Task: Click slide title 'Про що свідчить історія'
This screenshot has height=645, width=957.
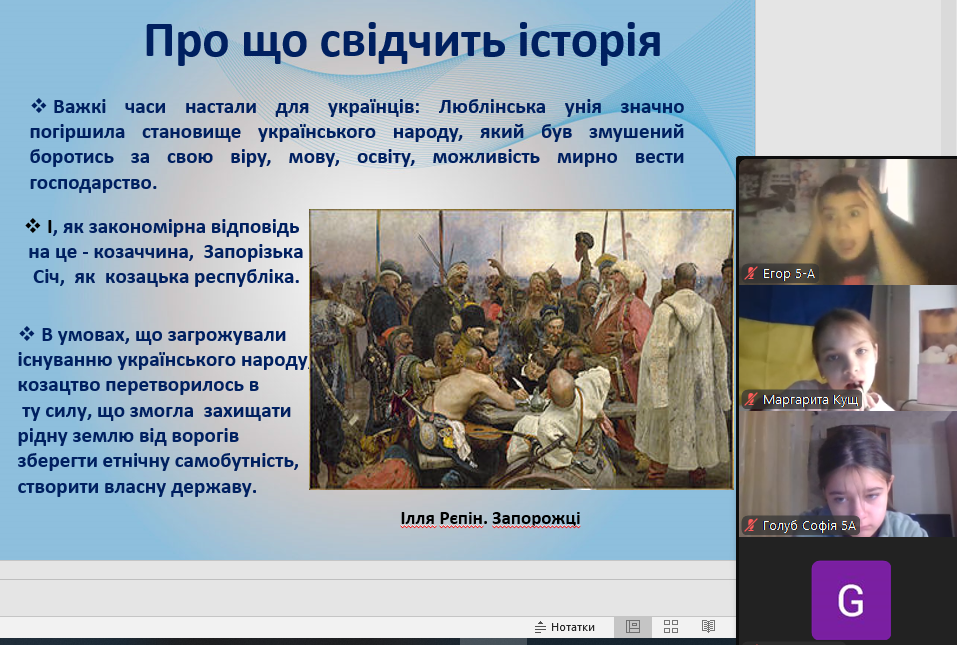Action: click(x=403, y=41)
